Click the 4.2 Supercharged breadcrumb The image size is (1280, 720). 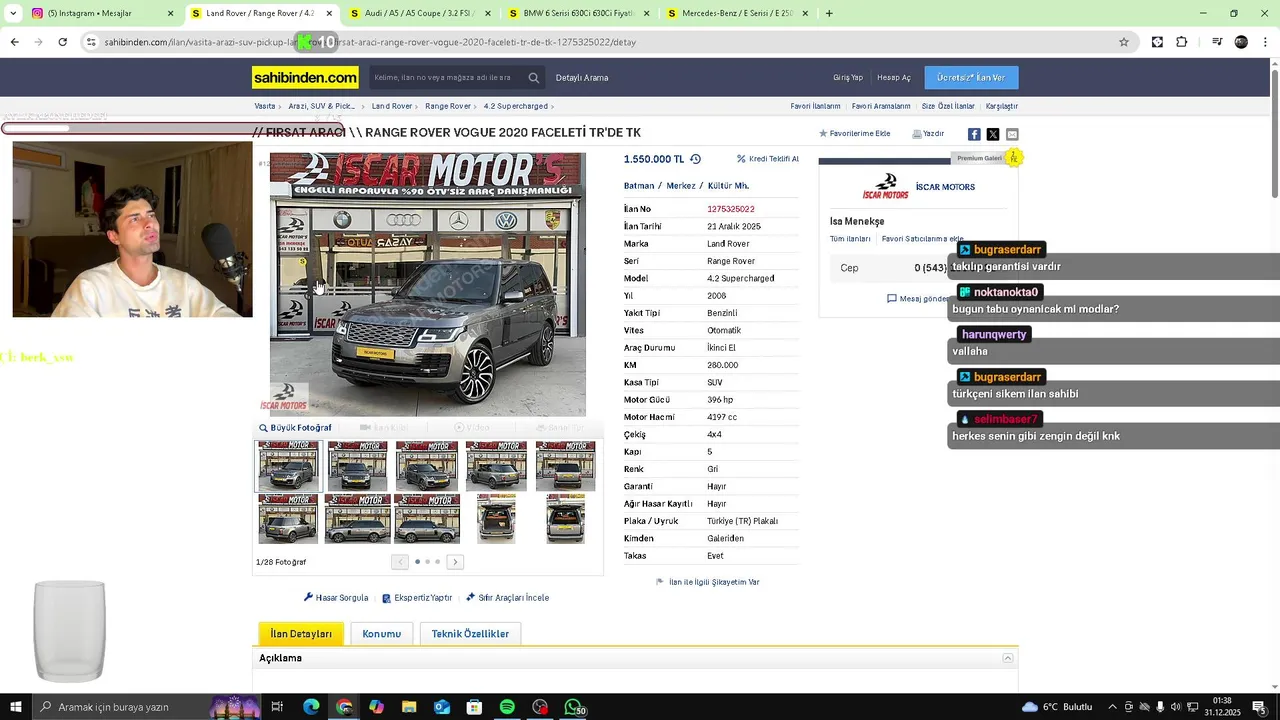coord(516,106)
